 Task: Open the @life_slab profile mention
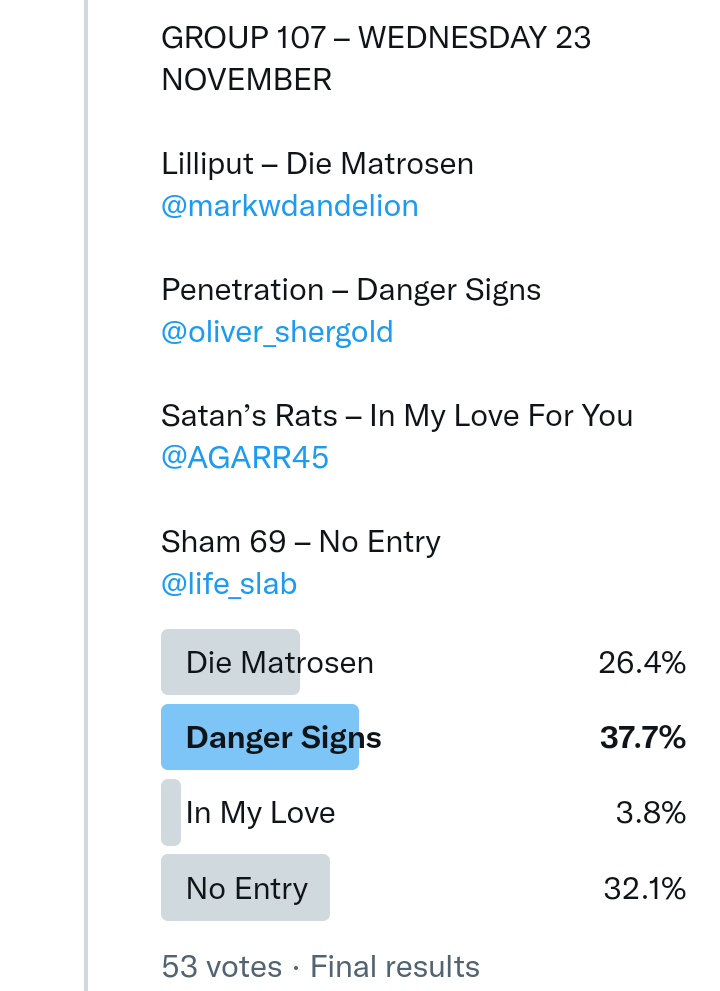(229, 584)
